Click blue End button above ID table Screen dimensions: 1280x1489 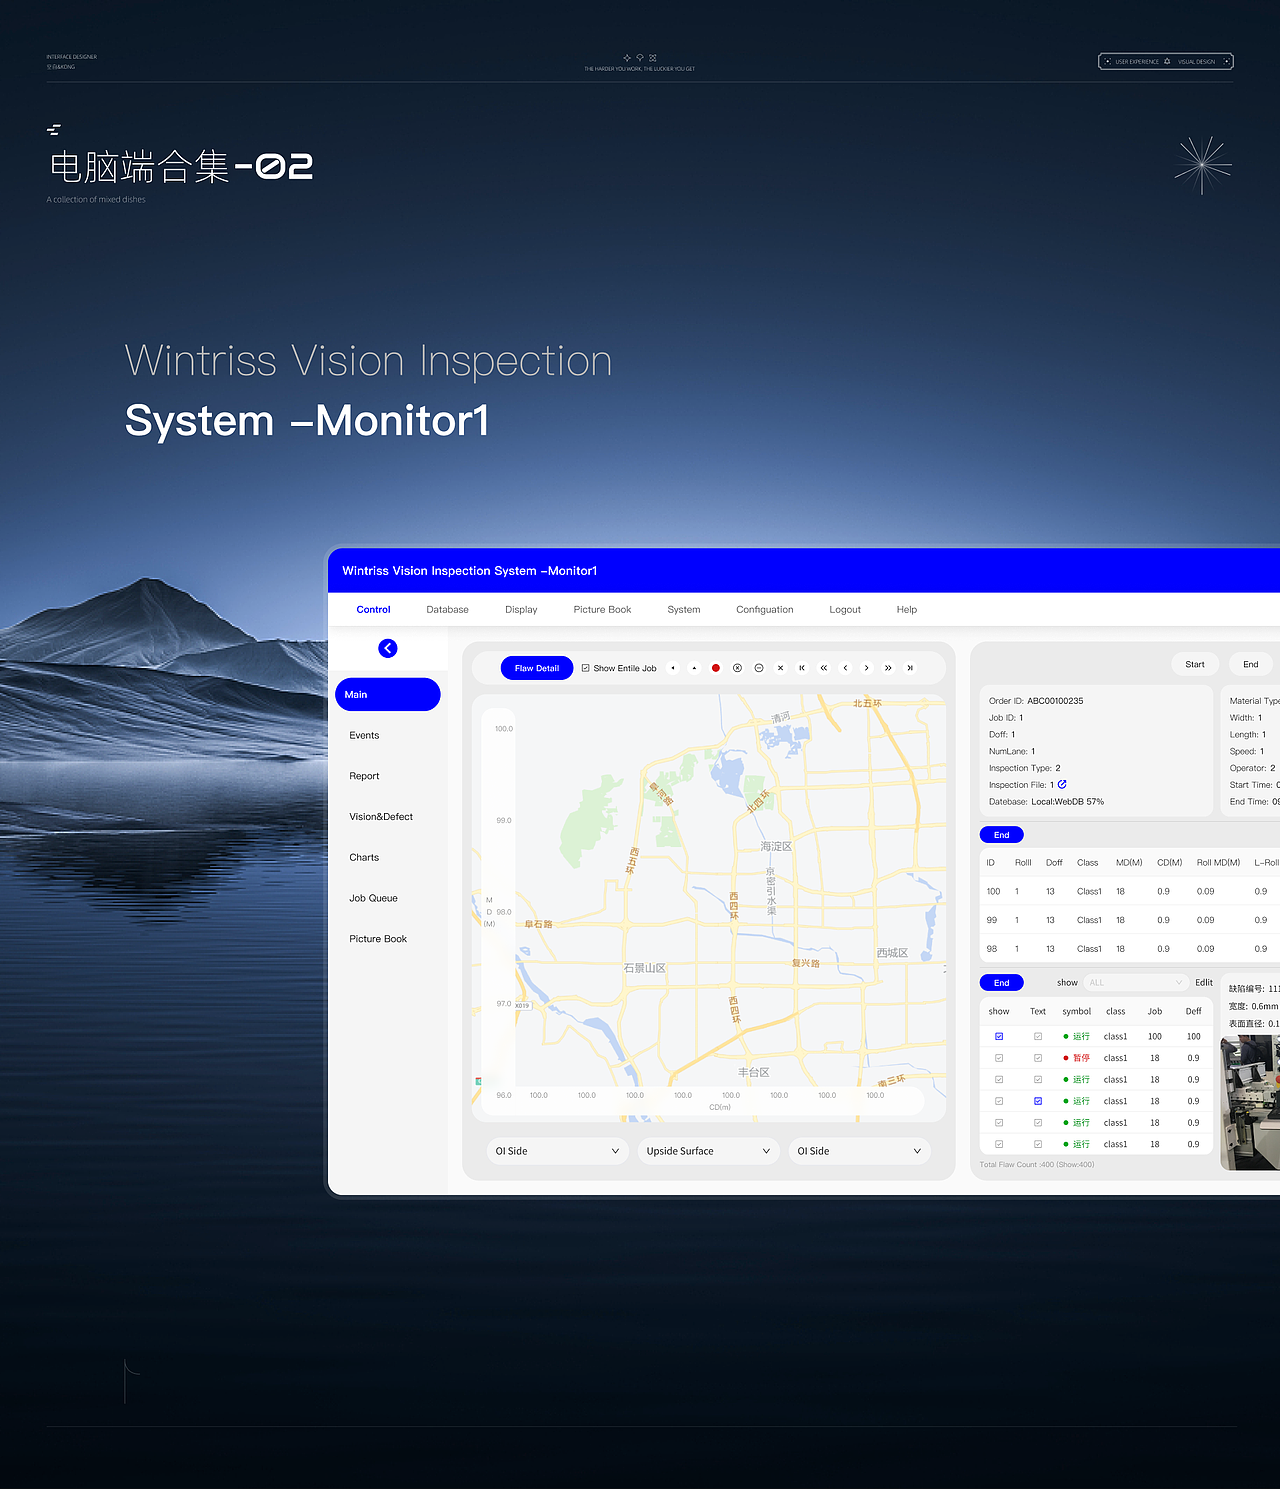coord(1002,835)
